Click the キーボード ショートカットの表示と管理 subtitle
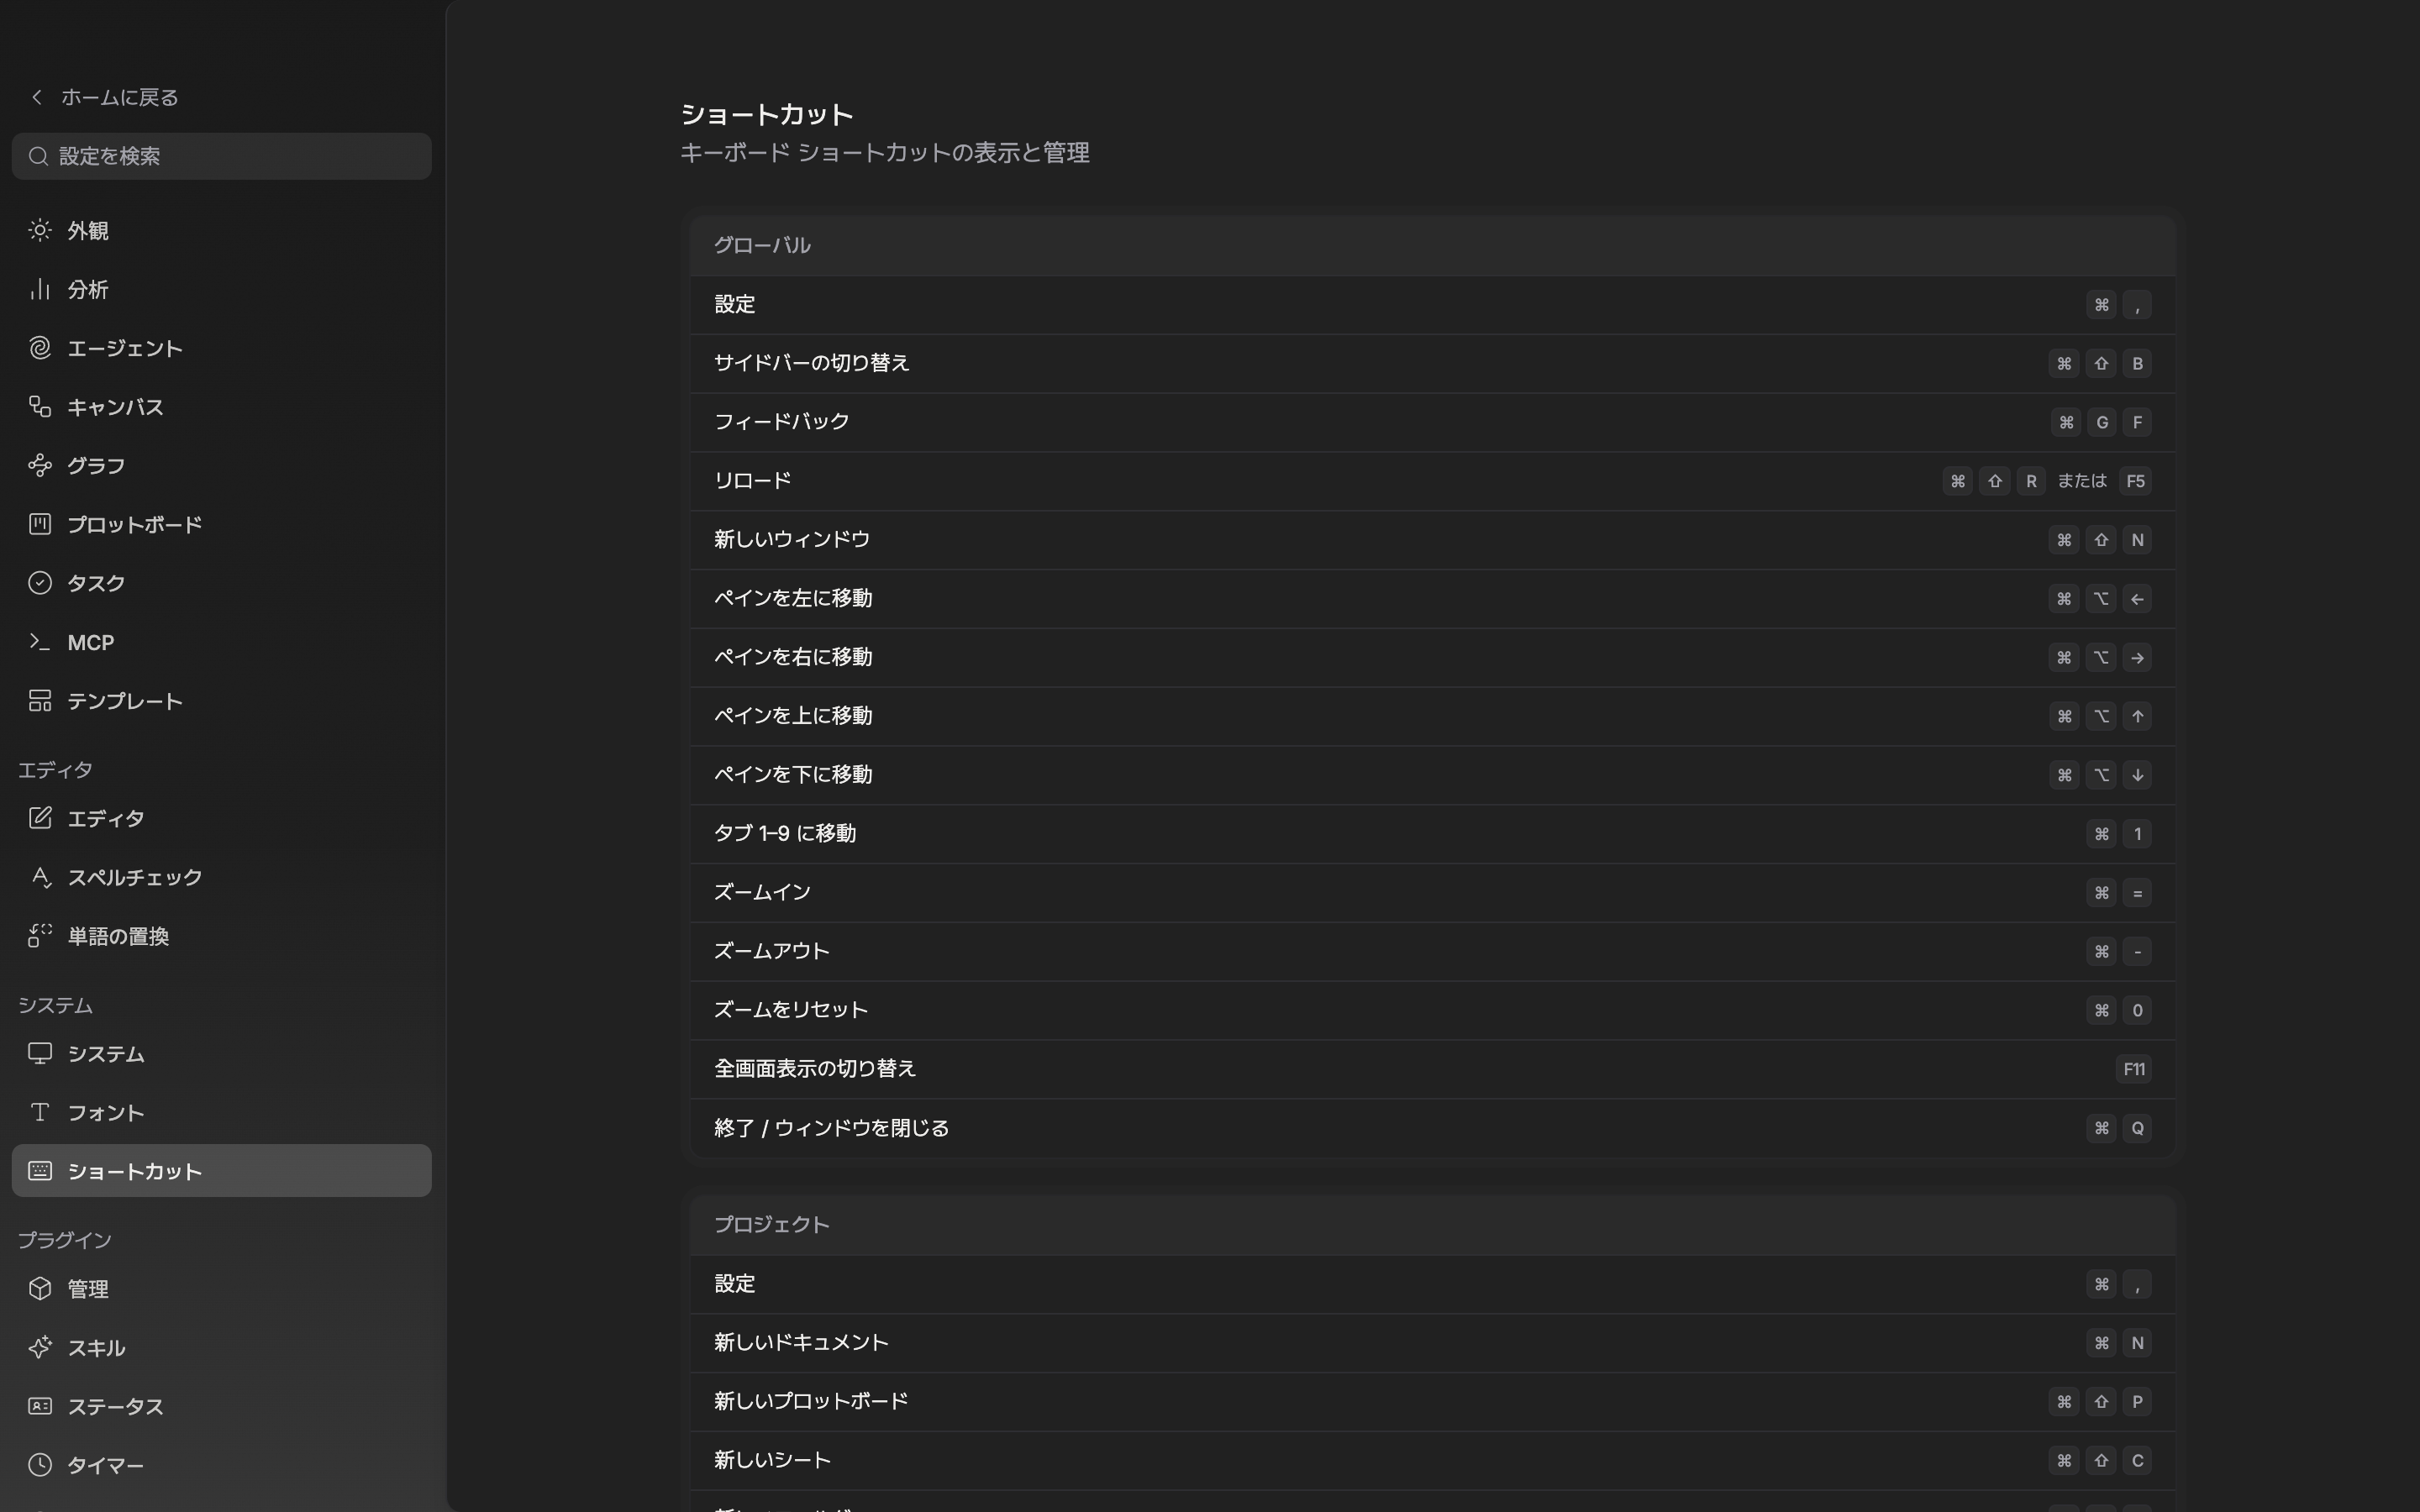This screenshot has width=2420, height=1512. (885, 153)
